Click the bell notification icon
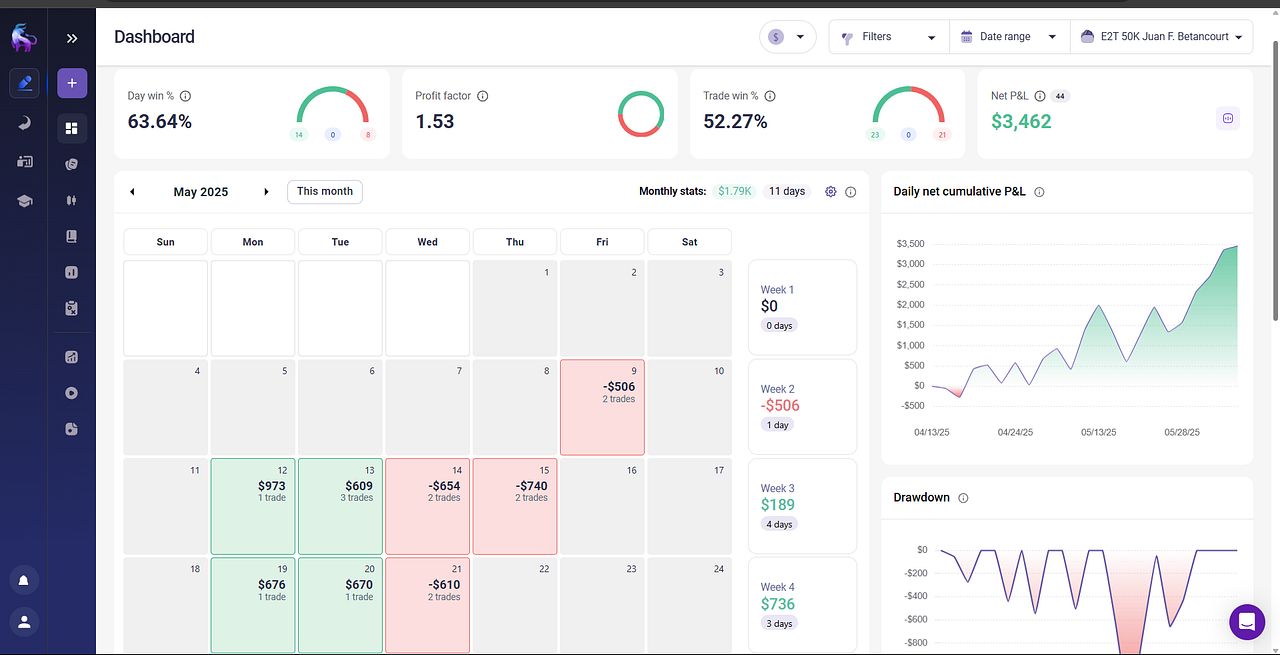 coord(24,579)
